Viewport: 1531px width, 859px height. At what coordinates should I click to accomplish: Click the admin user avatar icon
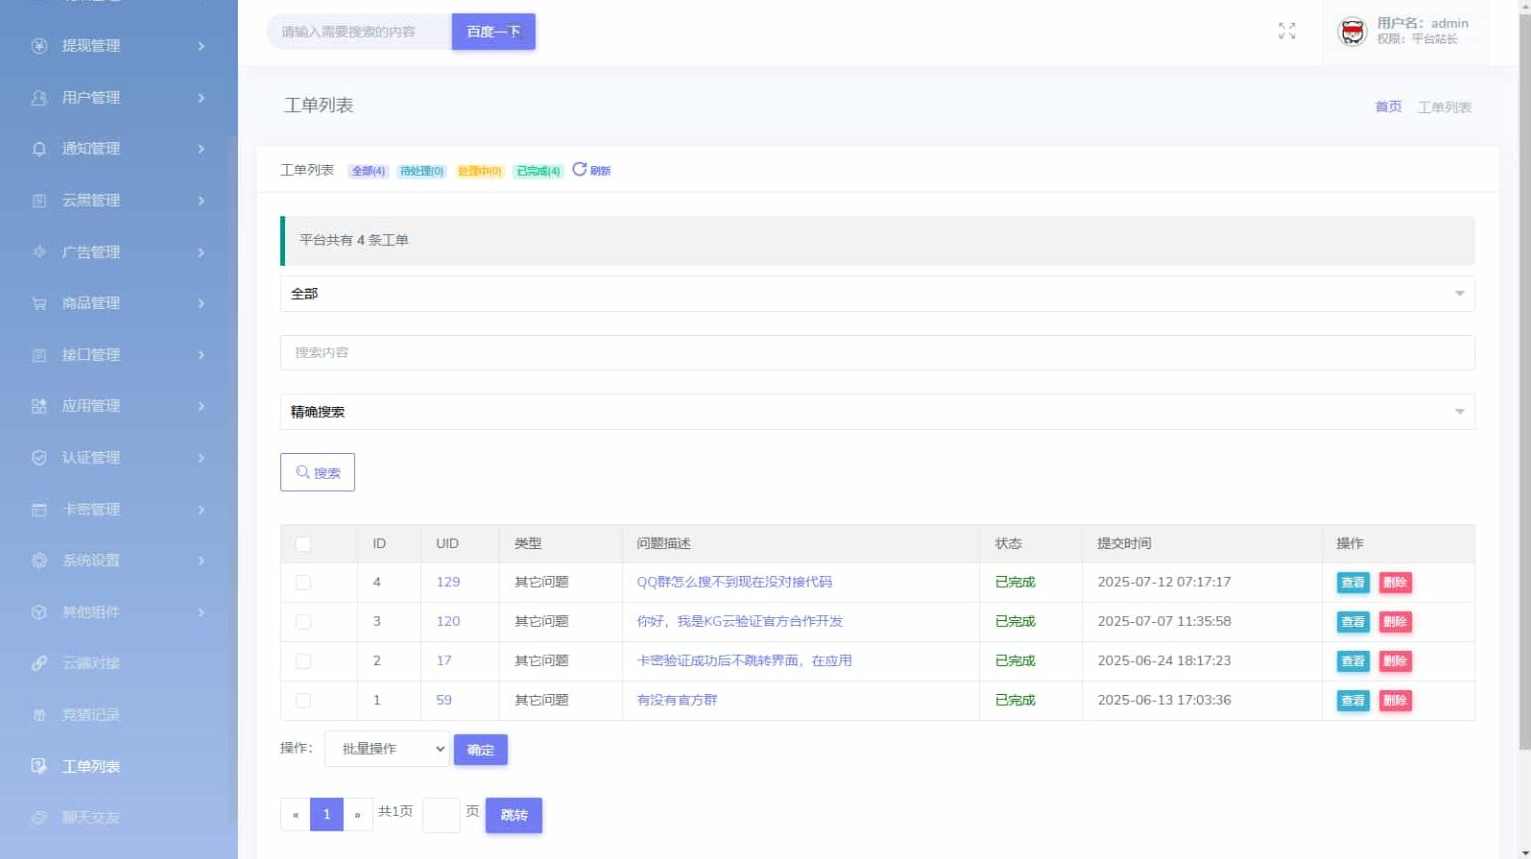[1352, 32]
